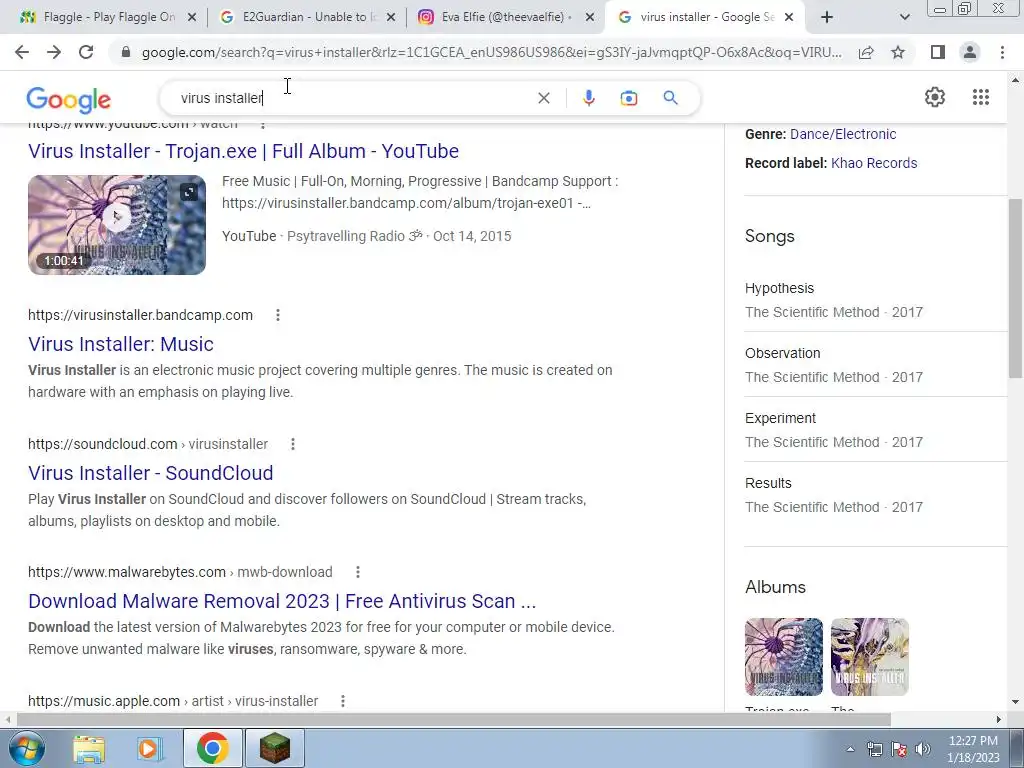Go back to the previous page
Screen dimensions: 1024x768
(22, 52)
